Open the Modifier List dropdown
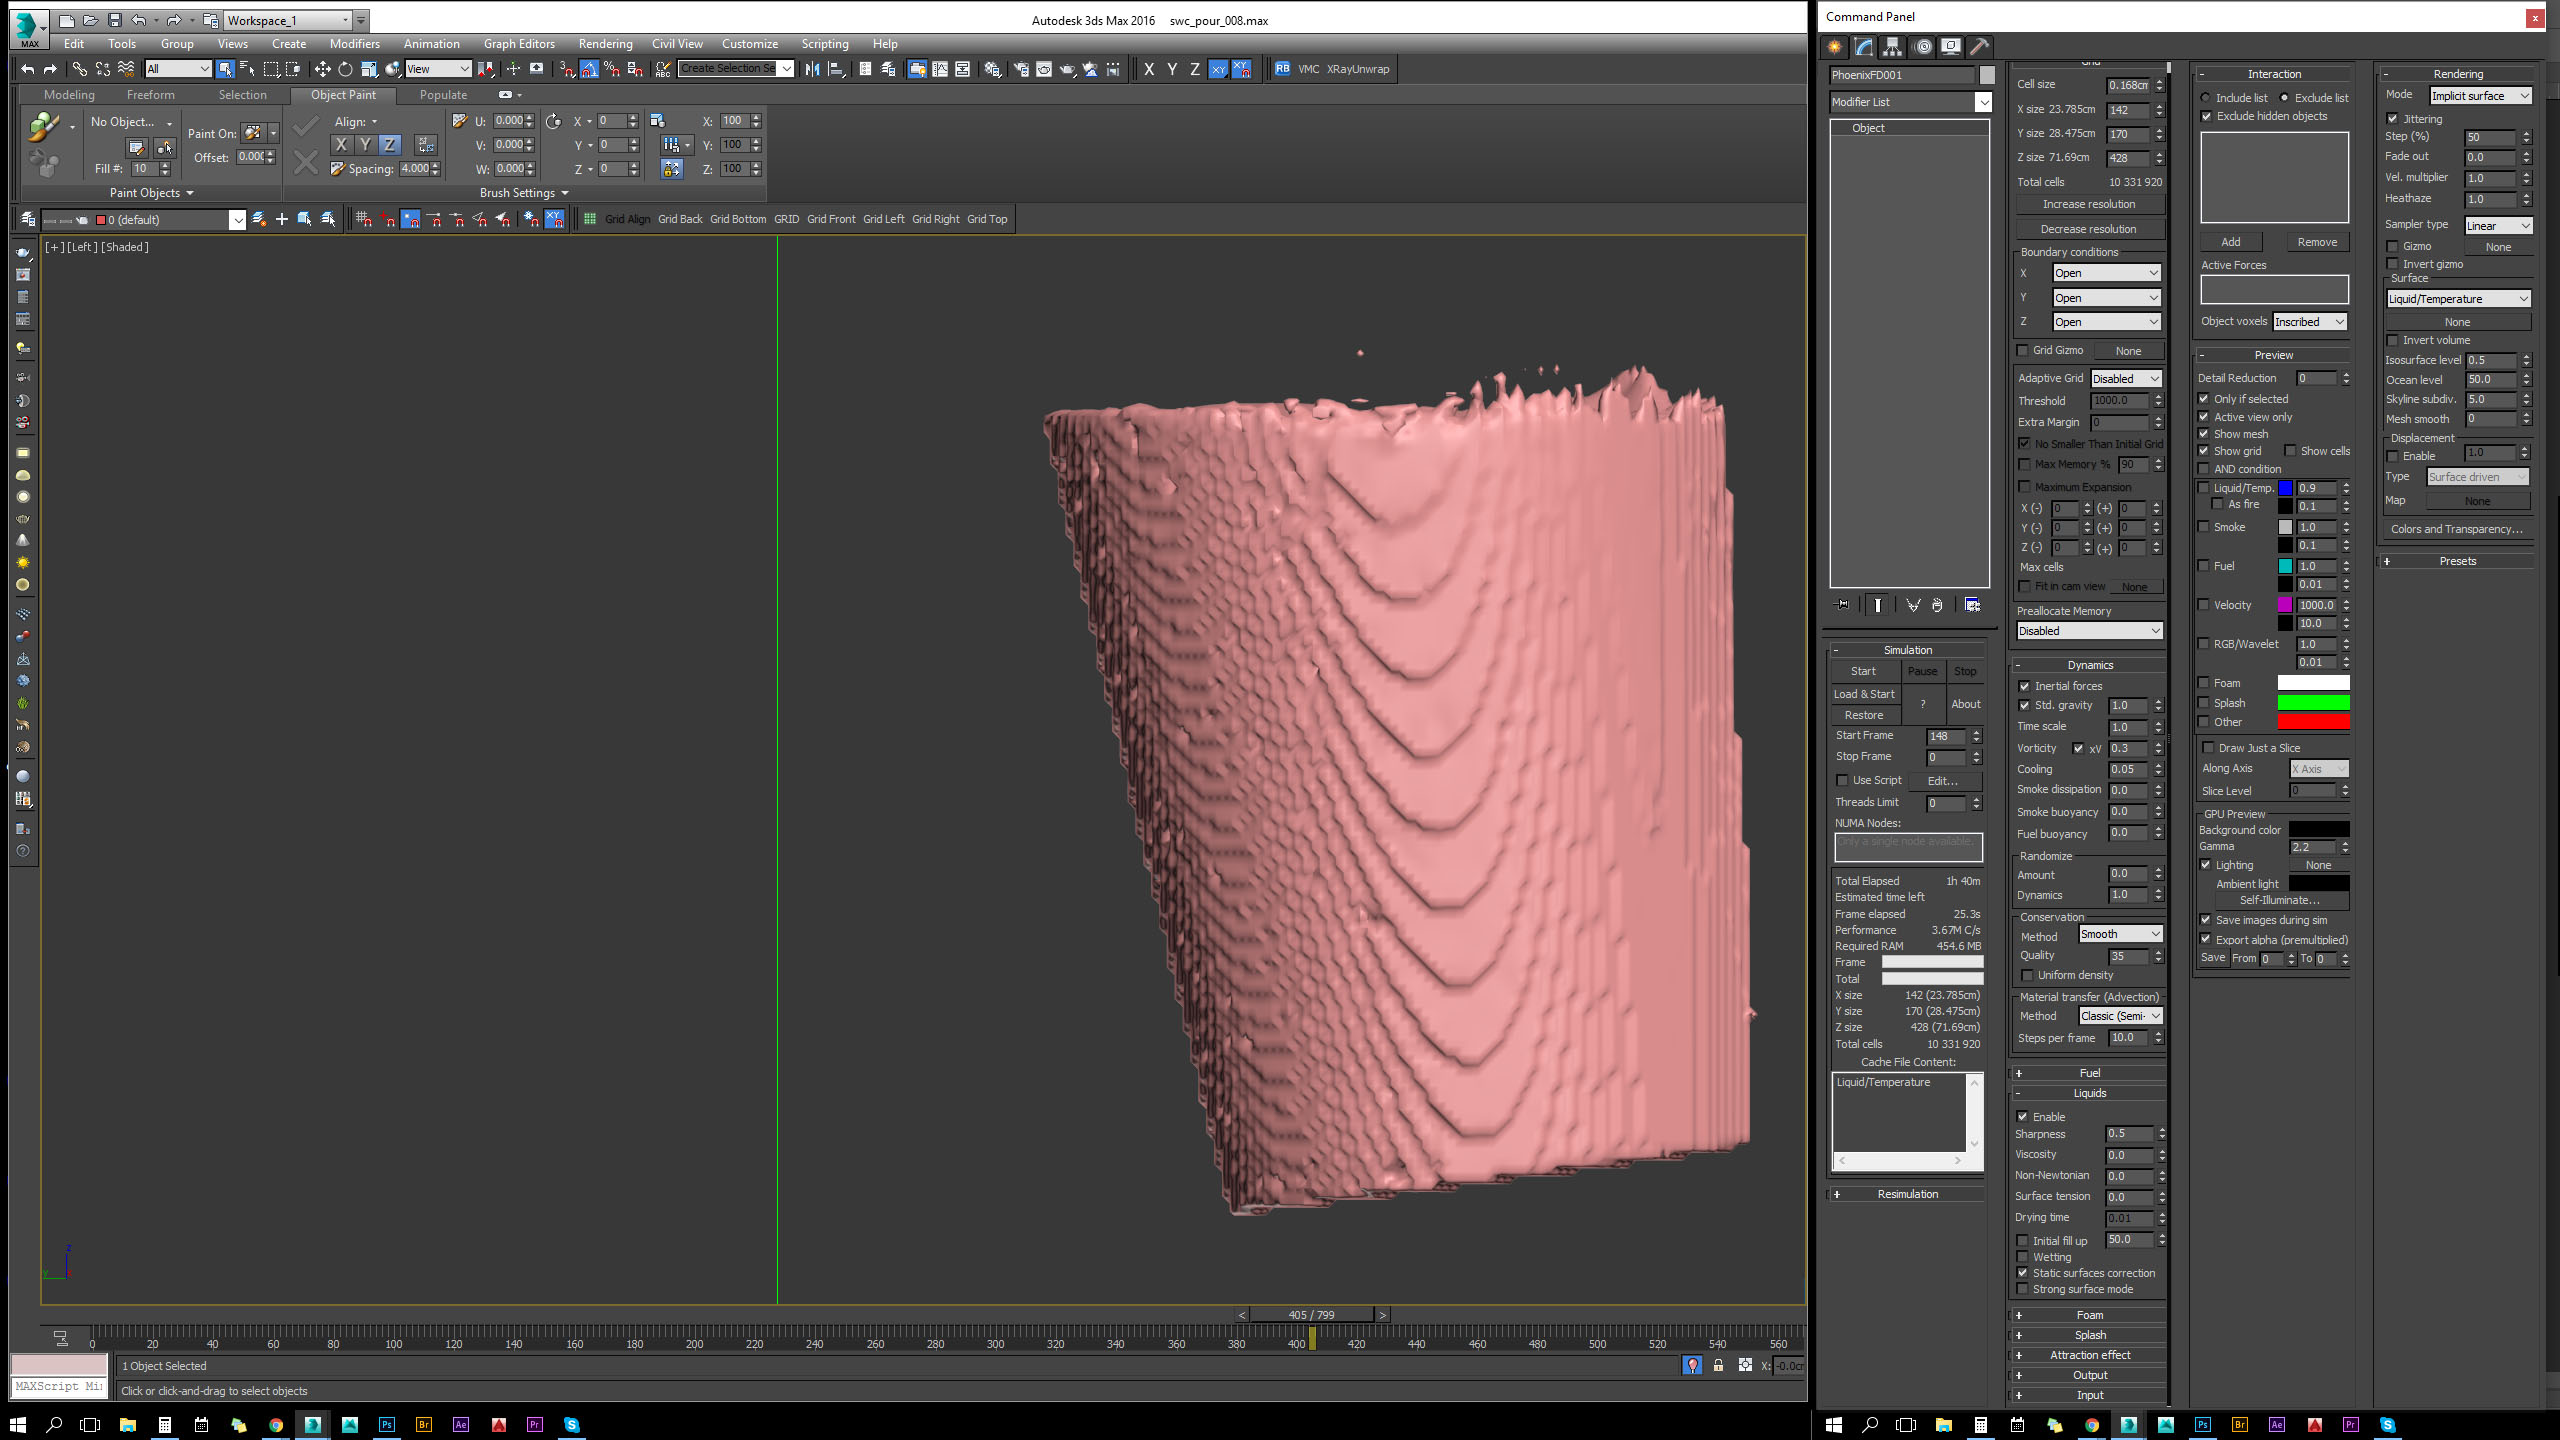The height and width of the screenshot is (1440, 2560). tap(1910, 102)
